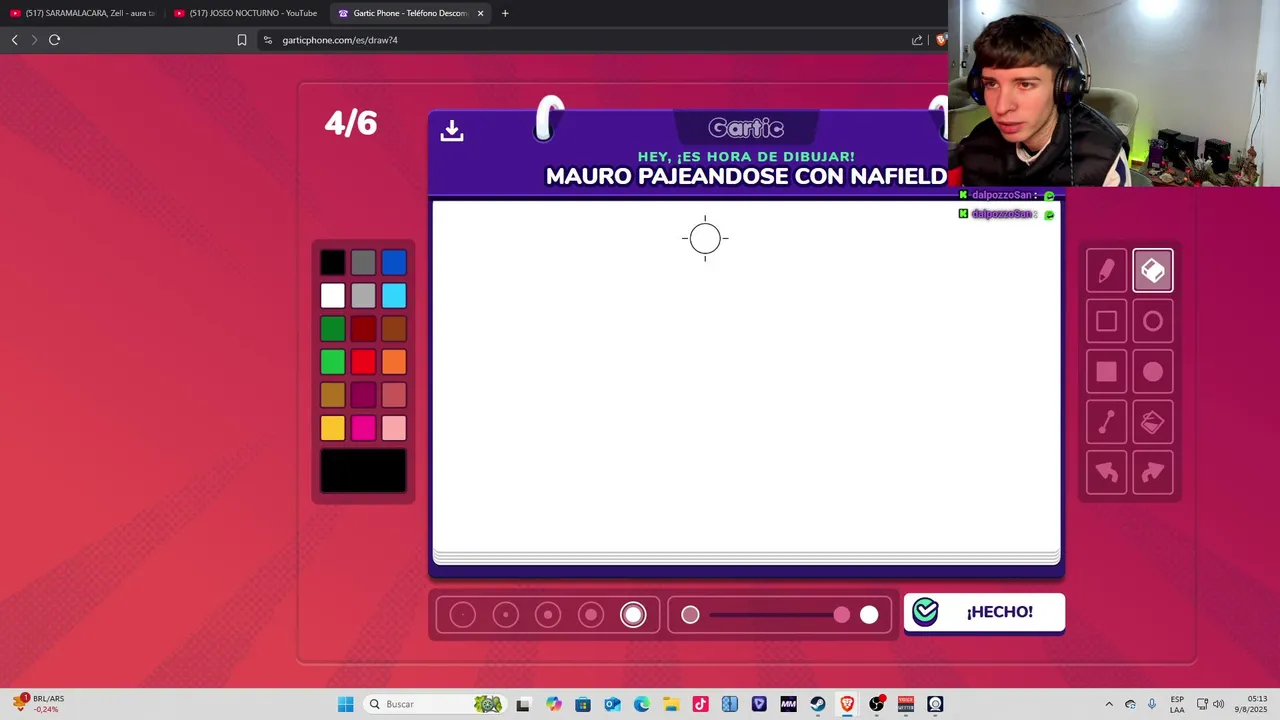Open Steam from the taskbar

pyautogui.click(x=818, y=704)
